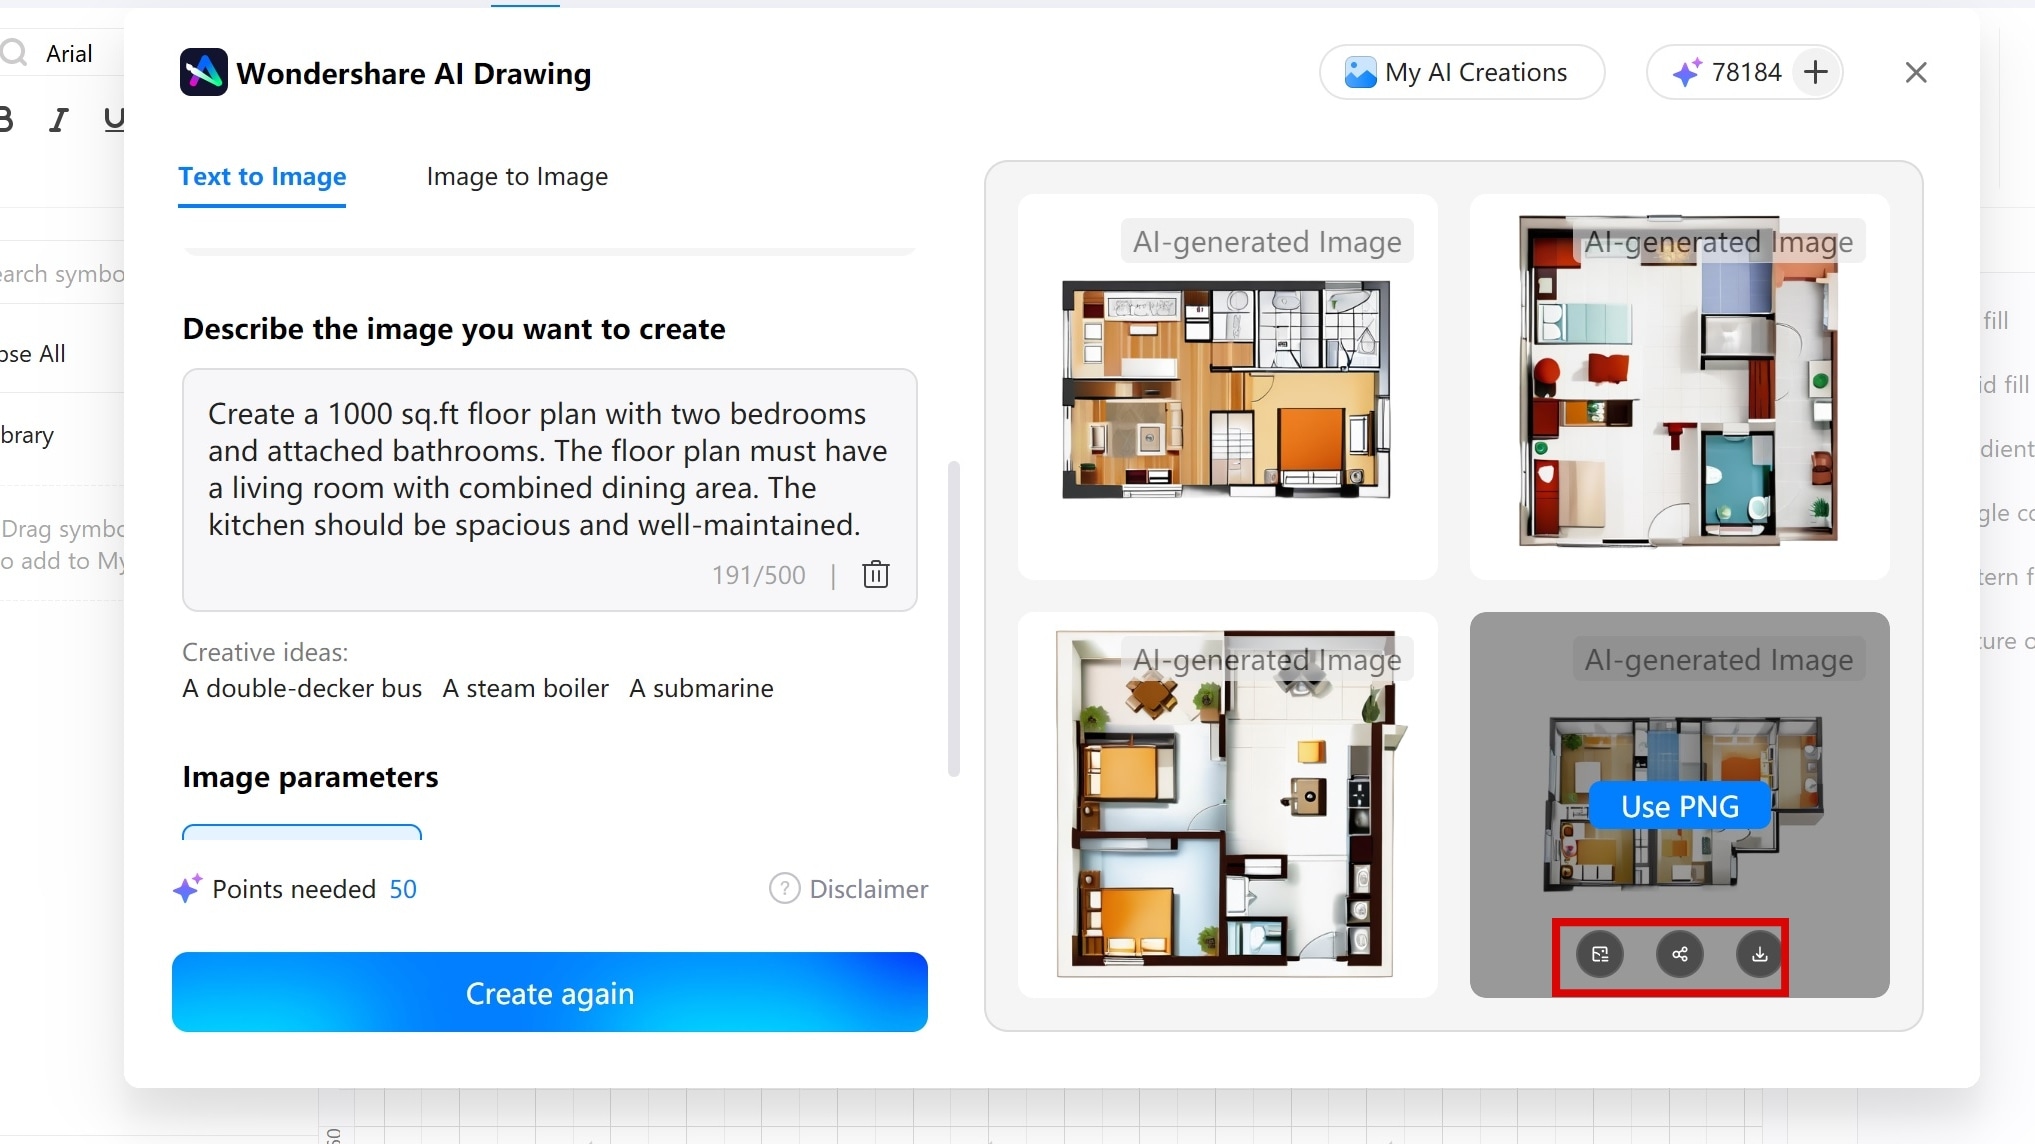This screenshot has height=1144, width=2035.
Task: Click the Use PNG button
Action: coord(1679,806)
